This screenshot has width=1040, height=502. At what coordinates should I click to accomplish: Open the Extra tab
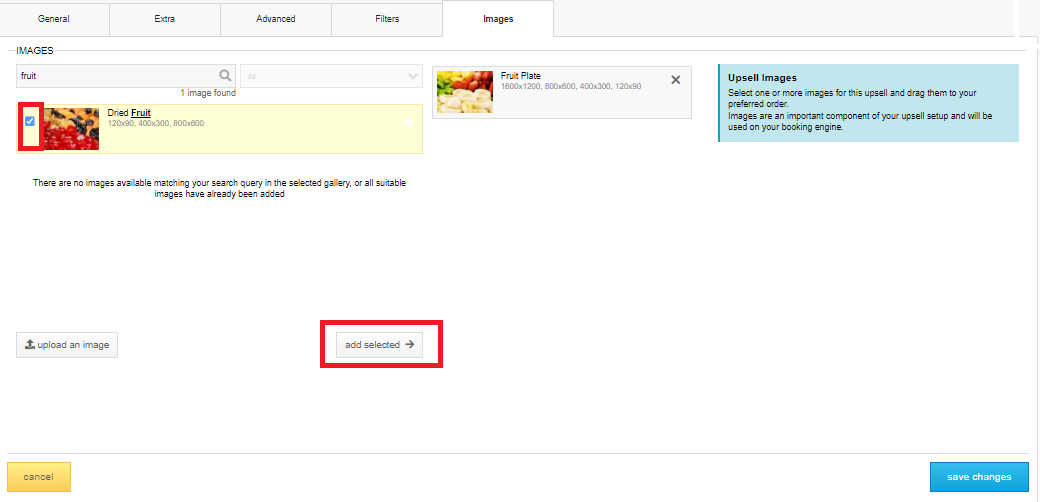pyautogui.click(x=164, y=19)
